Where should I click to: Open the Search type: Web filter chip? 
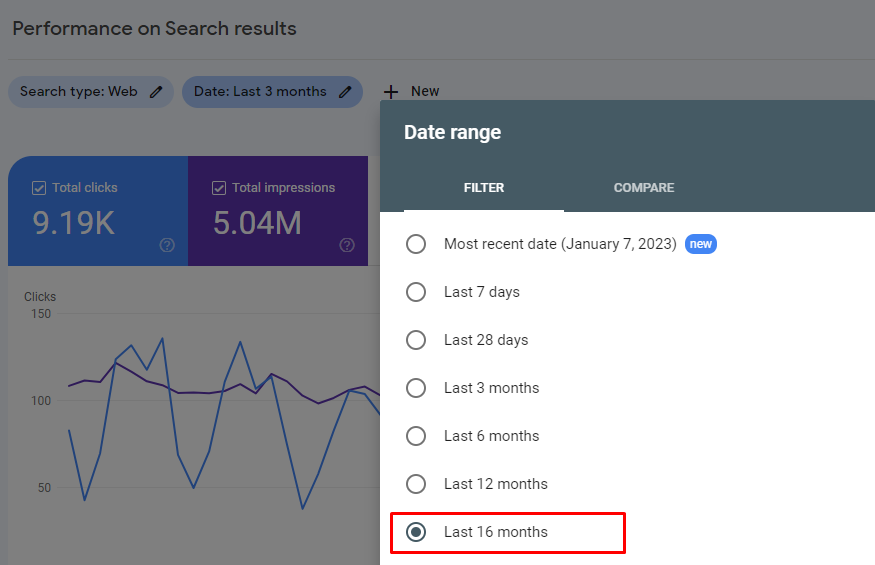coord(79,92)
